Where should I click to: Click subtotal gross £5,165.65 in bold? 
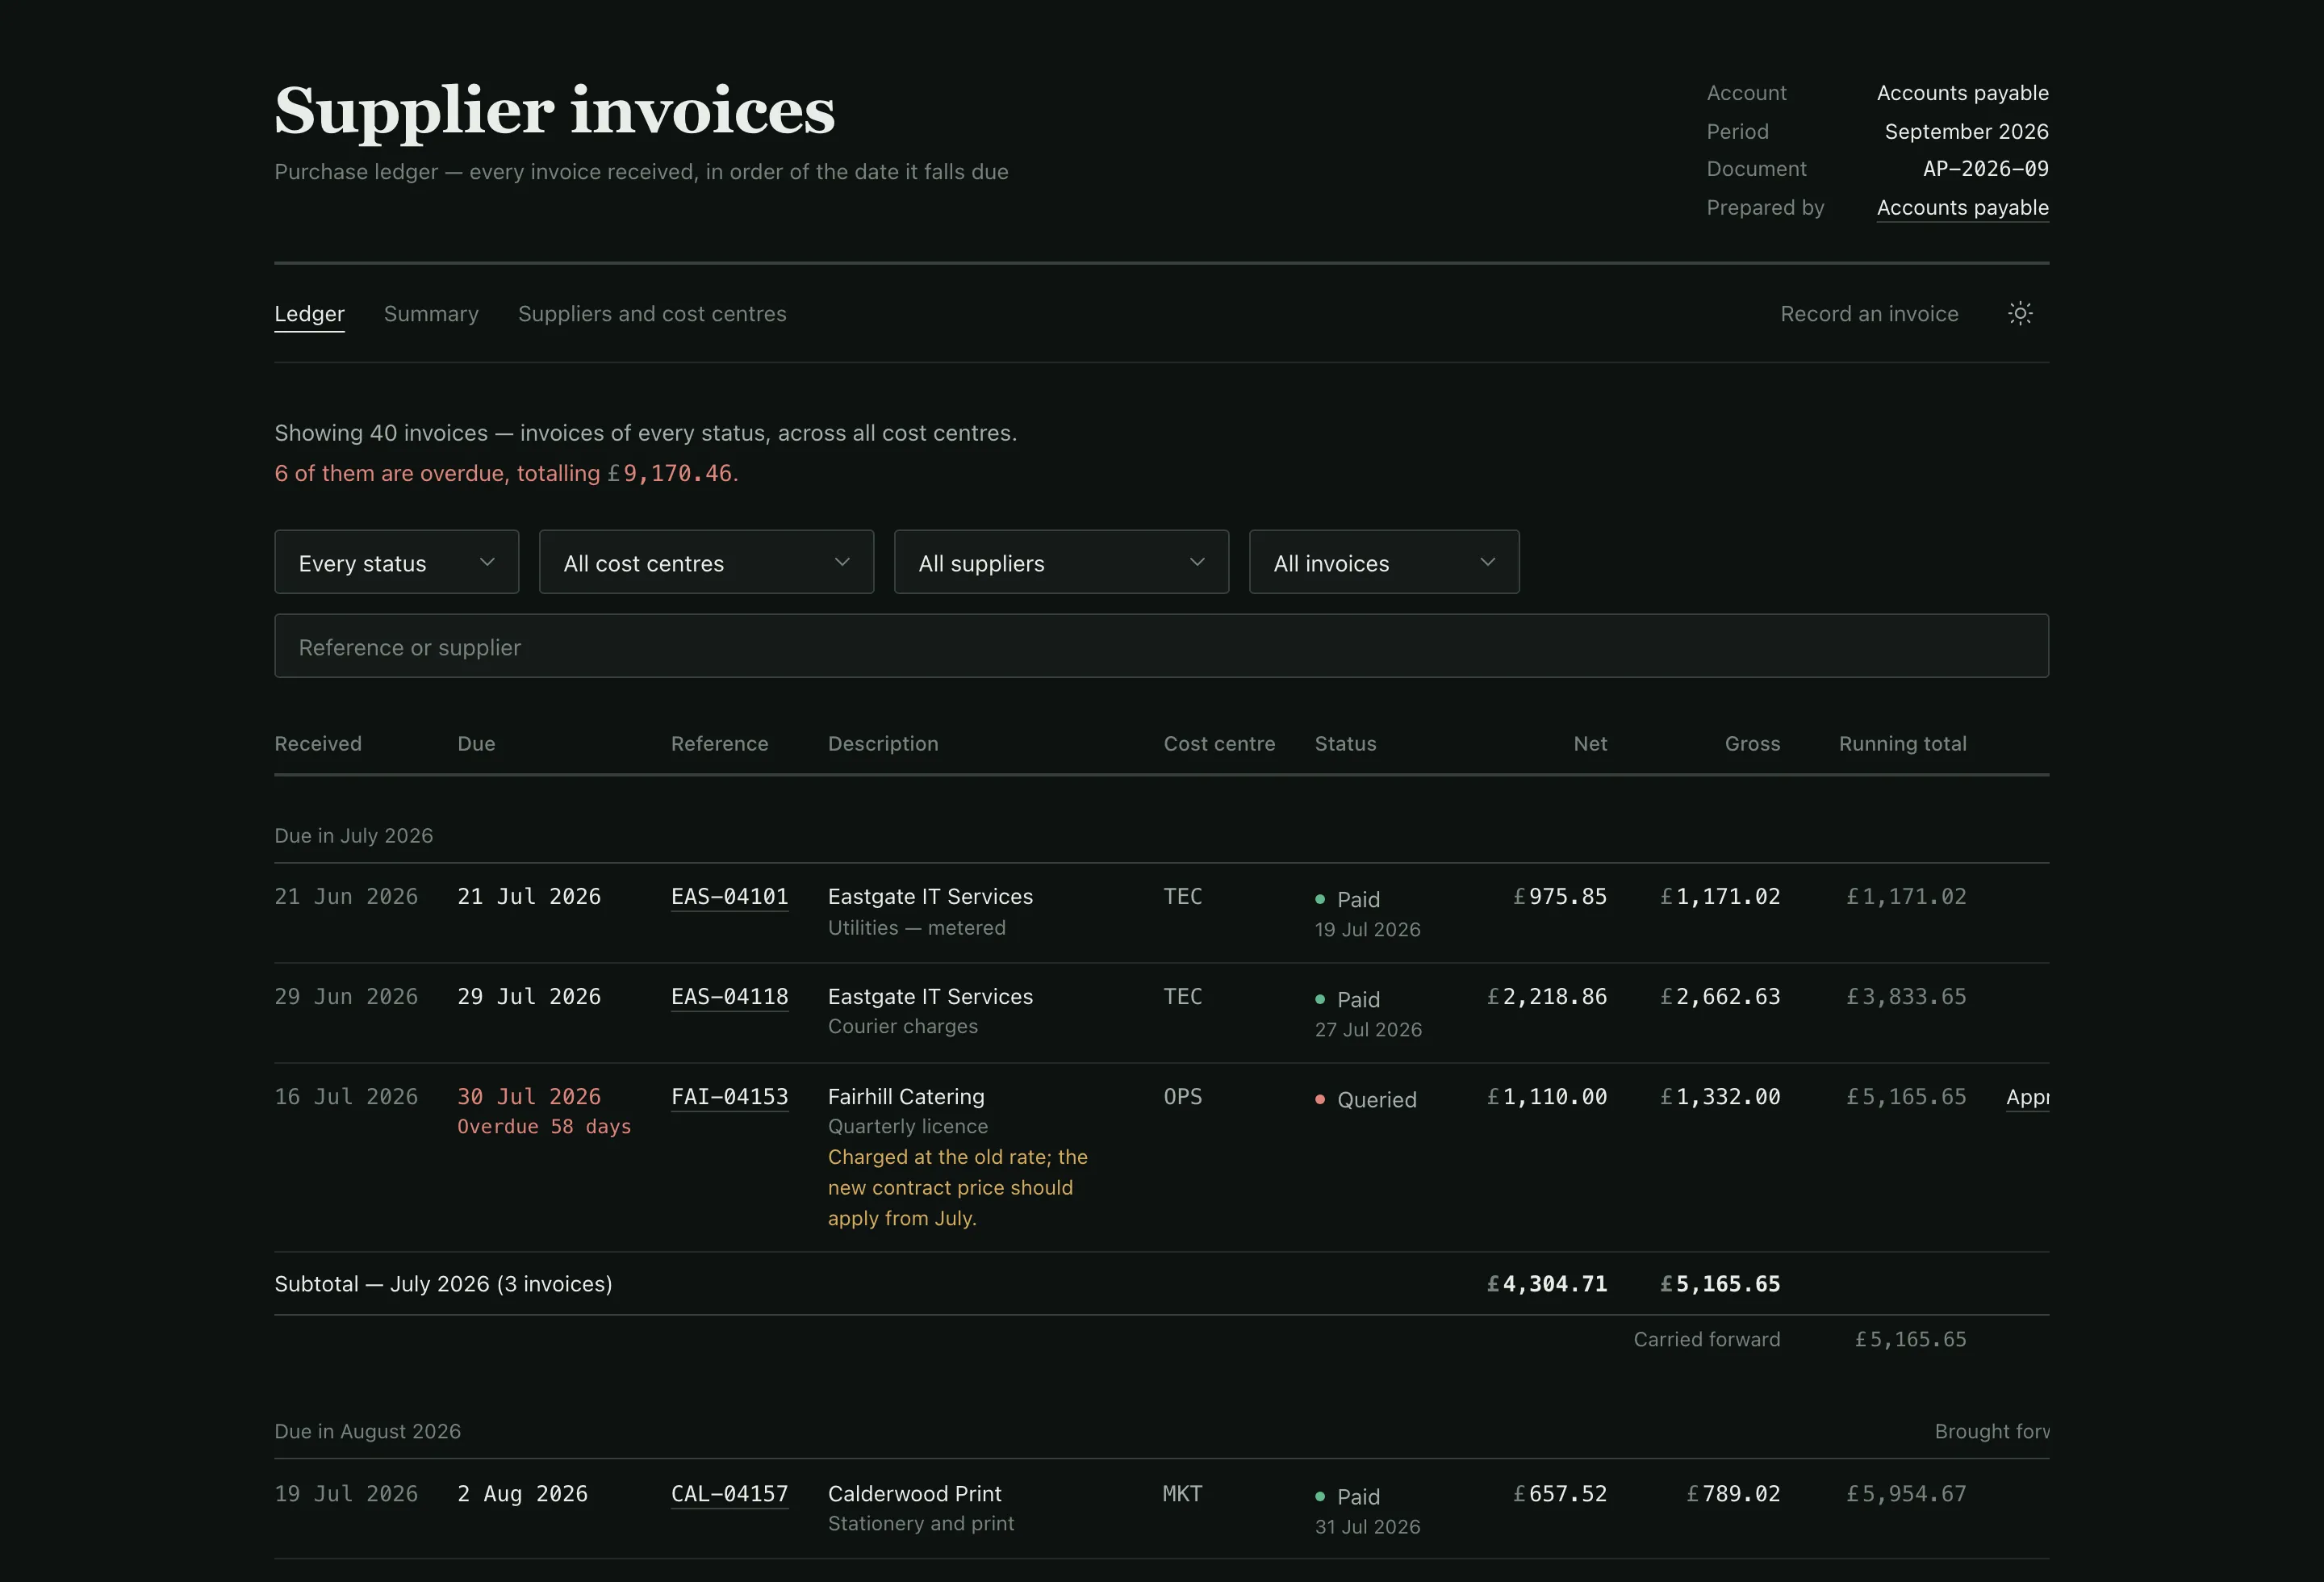pyautogui.click(x=1720, y=1284)
